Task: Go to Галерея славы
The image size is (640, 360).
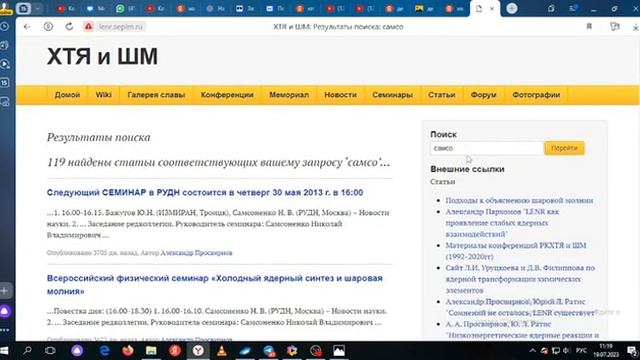Action: (156, 95)
